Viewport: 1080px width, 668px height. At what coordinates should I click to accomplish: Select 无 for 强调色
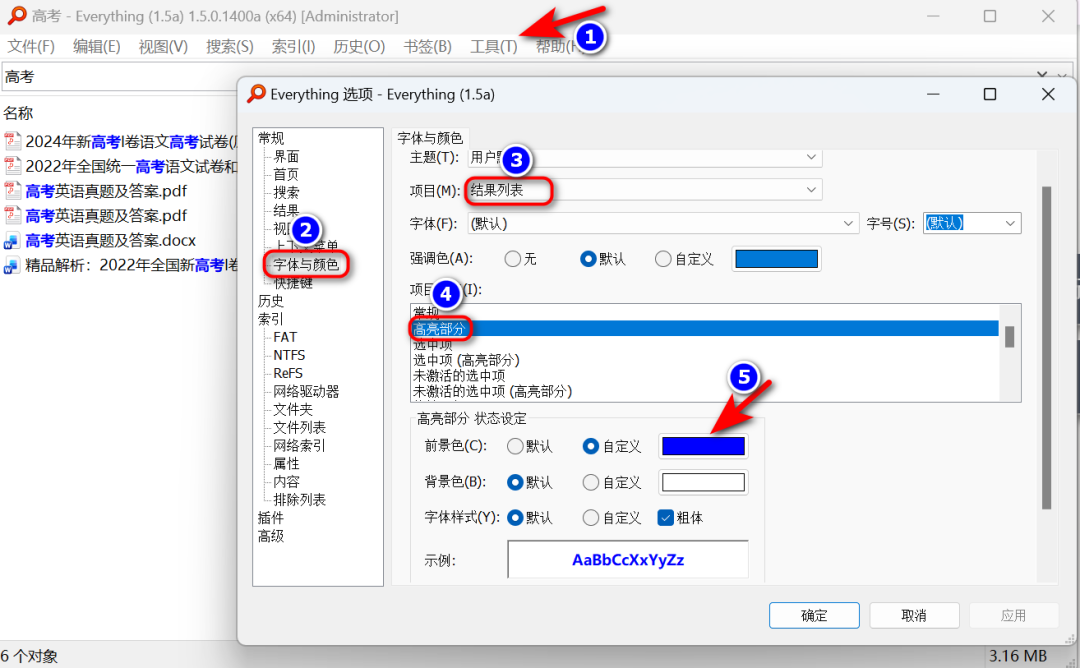click(521, 259)
